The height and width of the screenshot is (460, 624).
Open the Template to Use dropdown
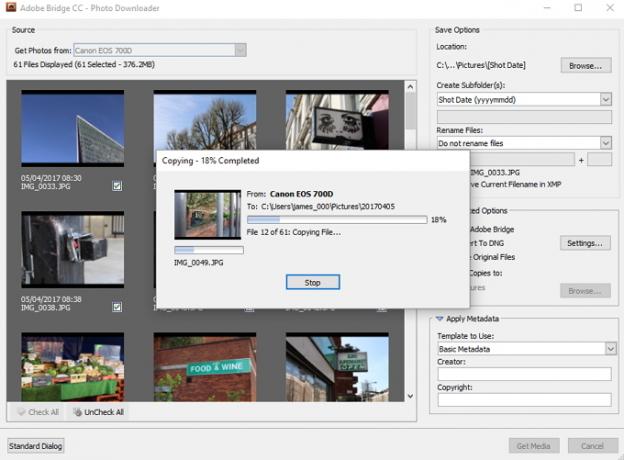click(610, 349)
